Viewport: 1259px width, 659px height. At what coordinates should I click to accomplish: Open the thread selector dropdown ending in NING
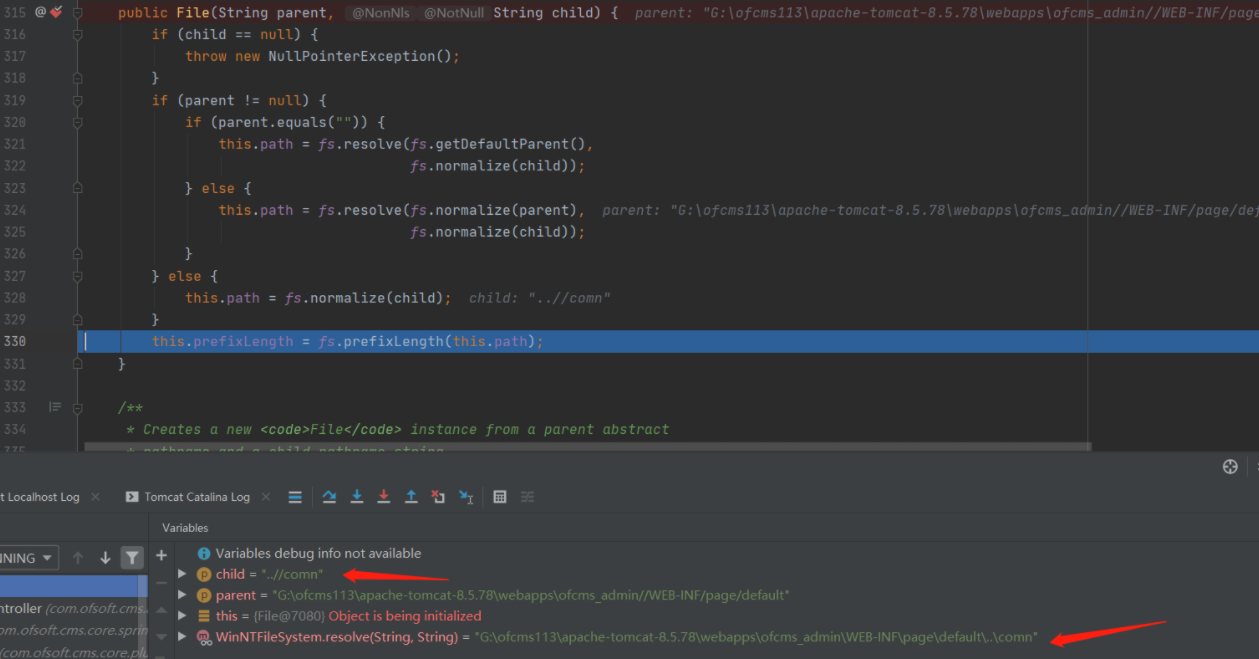pyautogui.click(x=29, y=558)
